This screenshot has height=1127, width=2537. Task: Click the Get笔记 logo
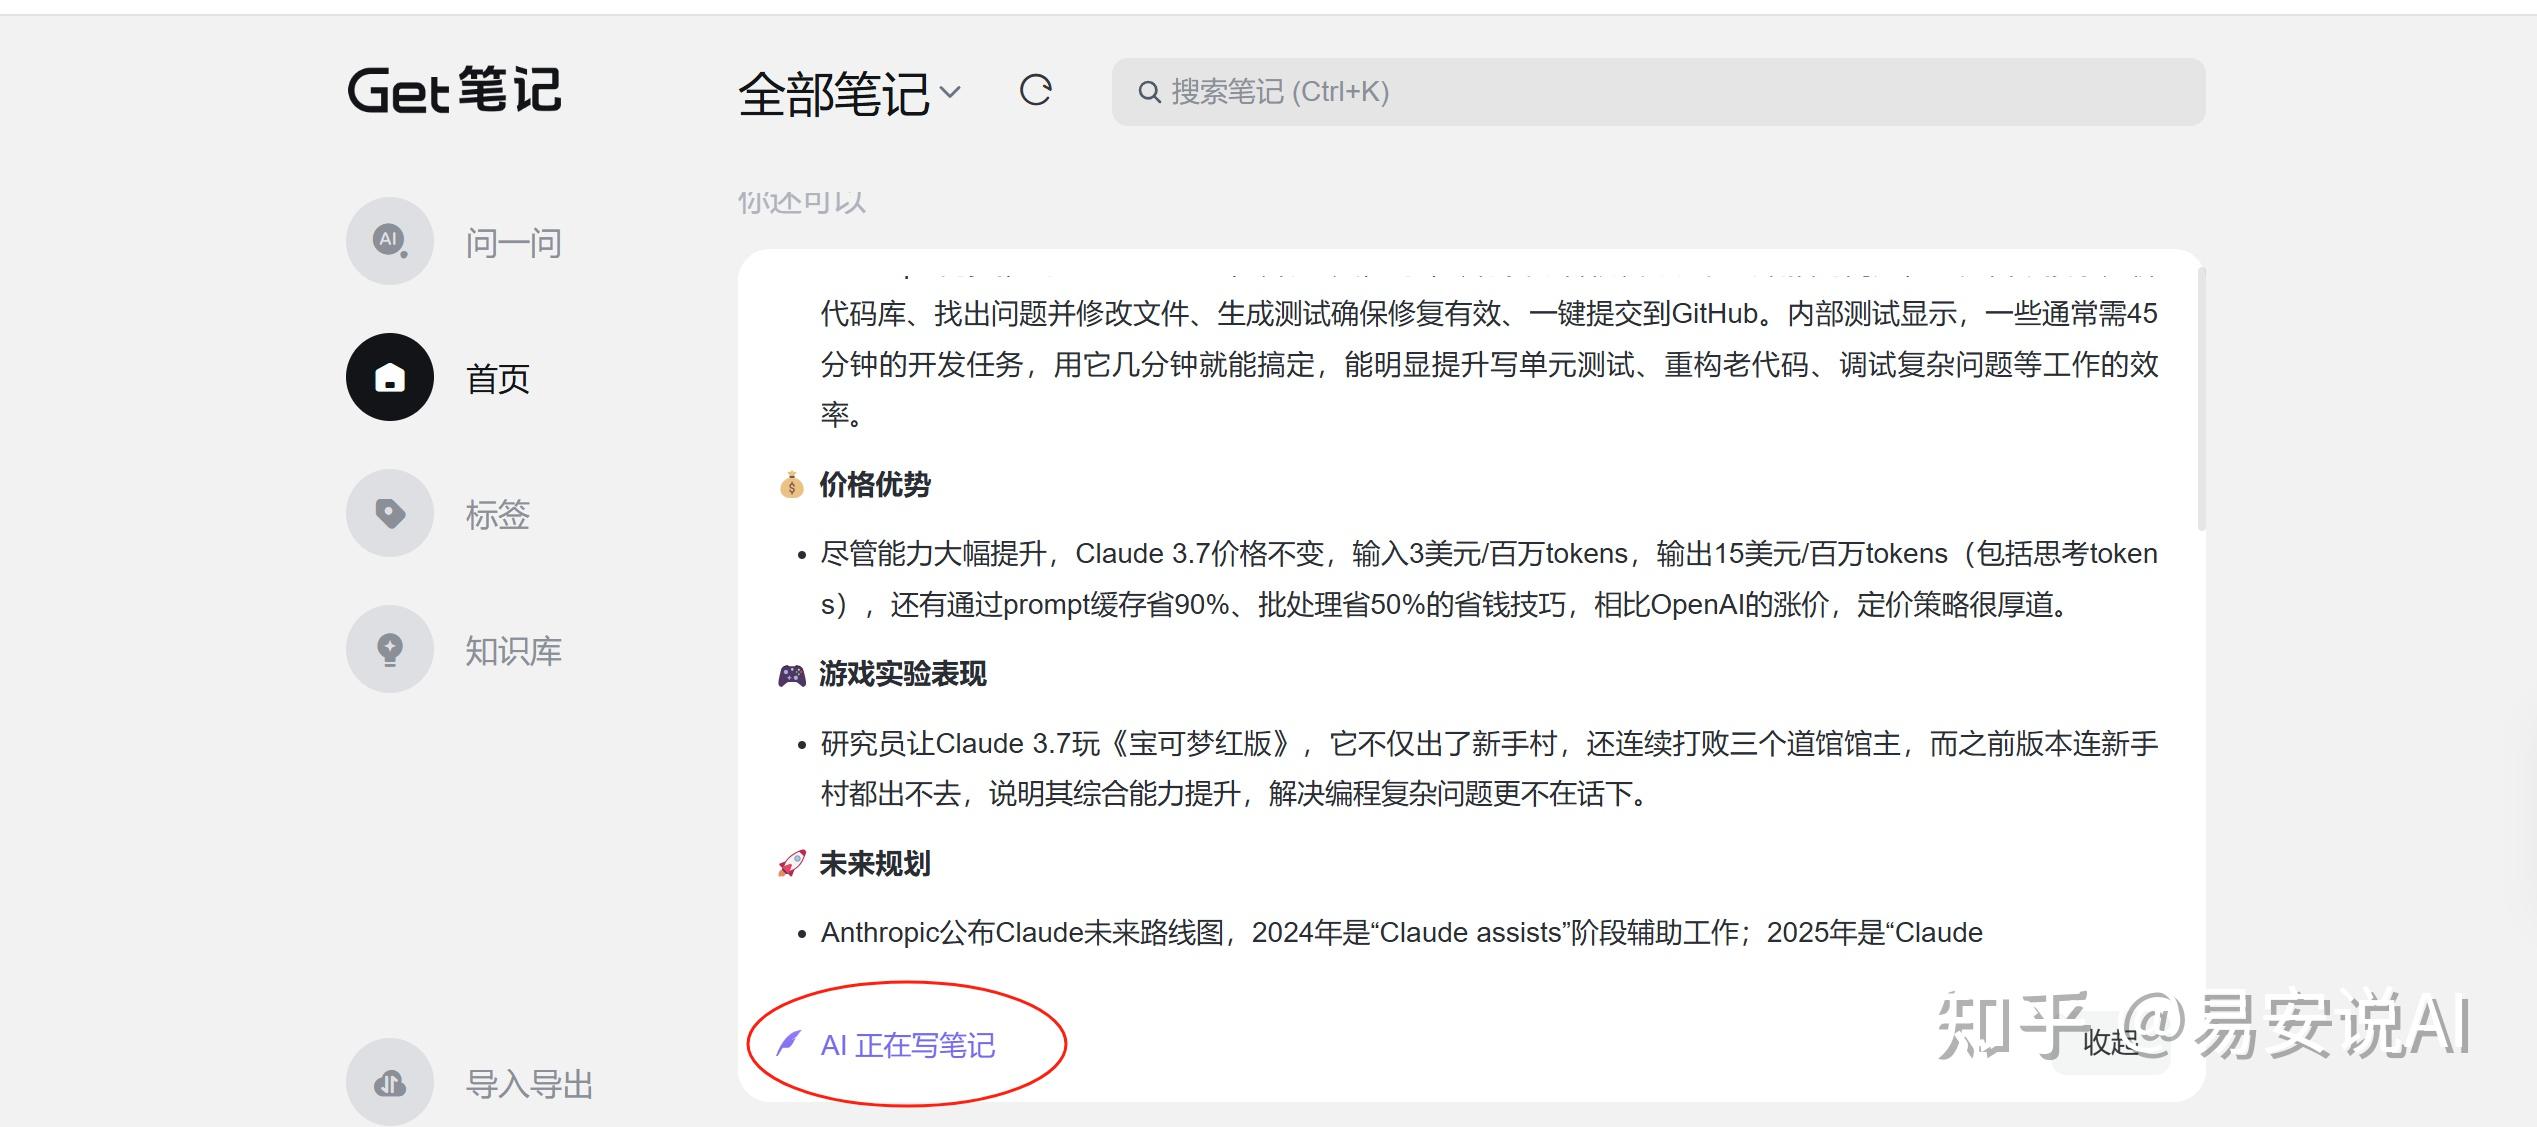pos(454,90)
